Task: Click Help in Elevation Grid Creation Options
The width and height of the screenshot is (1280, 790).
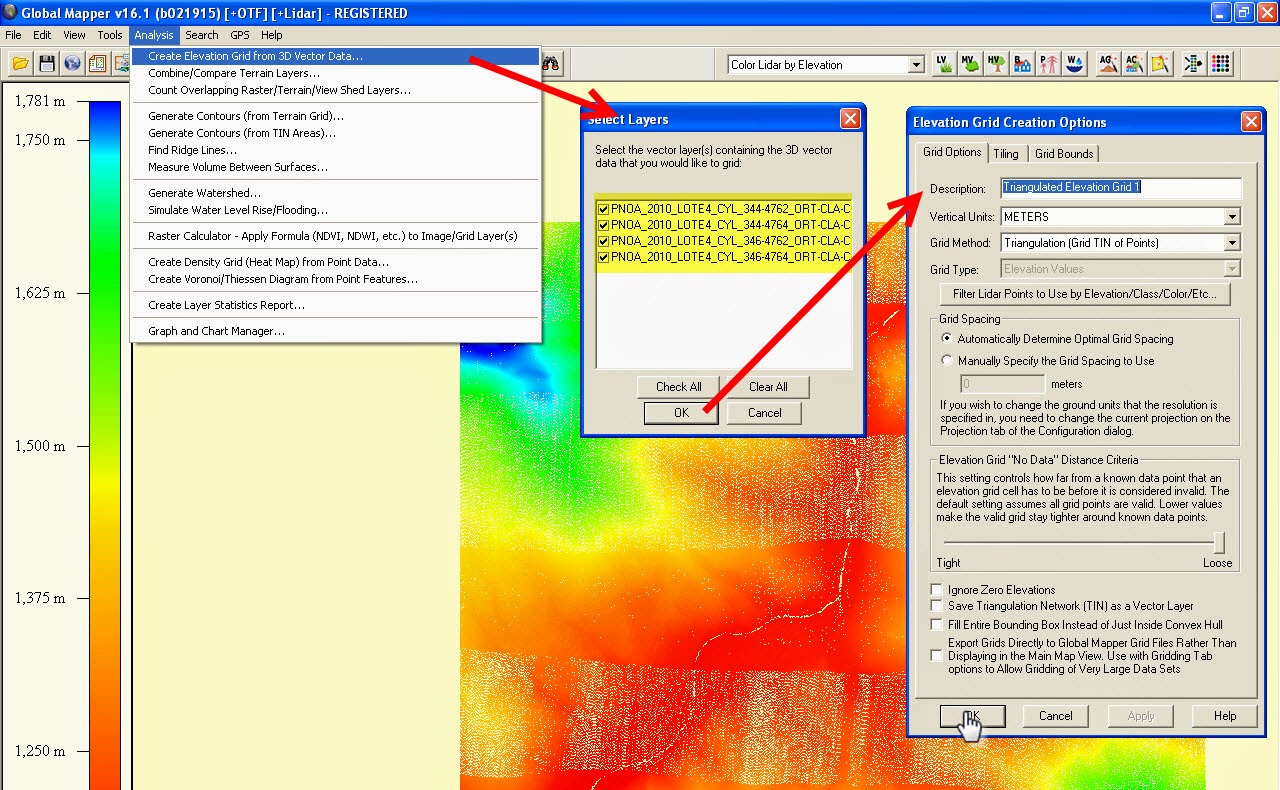Action: coord(1225,716)
